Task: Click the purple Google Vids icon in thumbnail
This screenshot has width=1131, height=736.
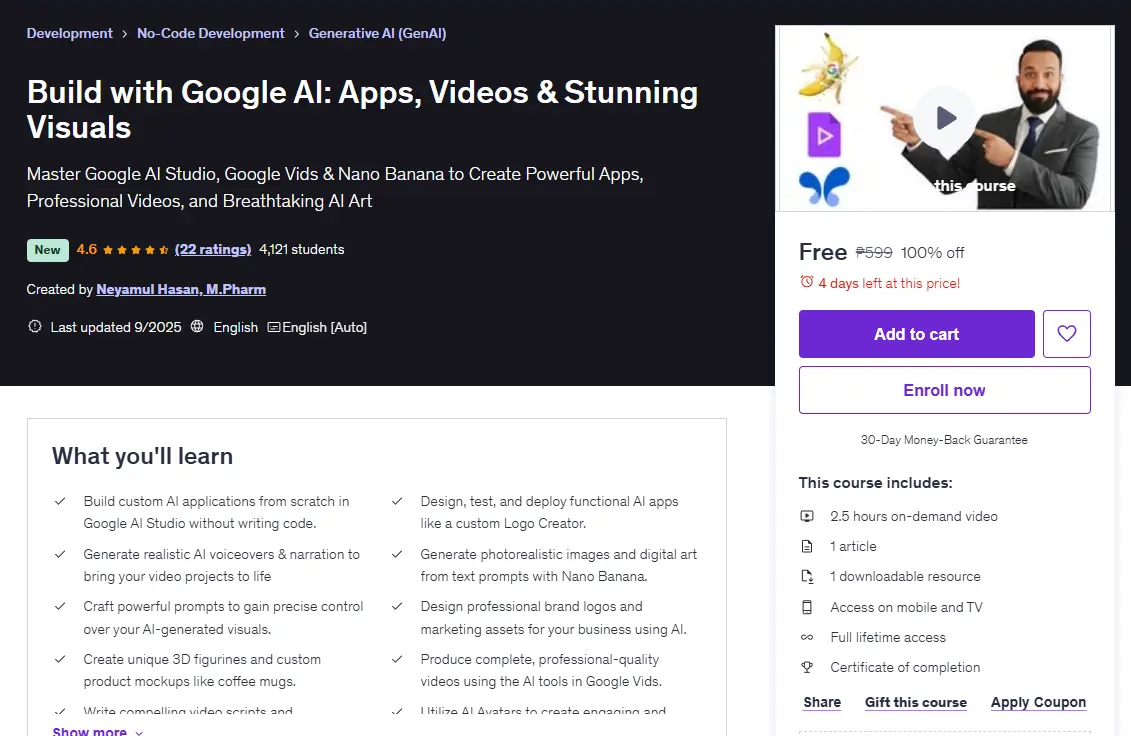Action: click(824, 135)
